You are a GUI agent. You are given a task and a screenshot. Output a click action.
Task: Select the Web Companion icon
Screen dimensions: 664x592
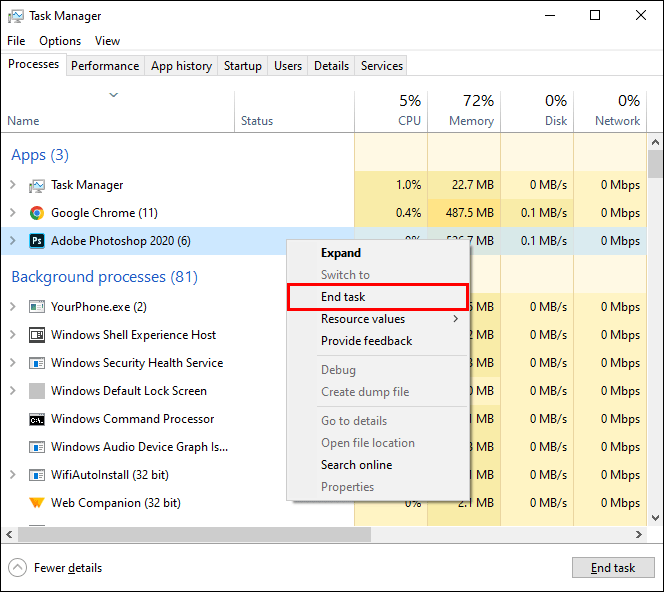37,503
